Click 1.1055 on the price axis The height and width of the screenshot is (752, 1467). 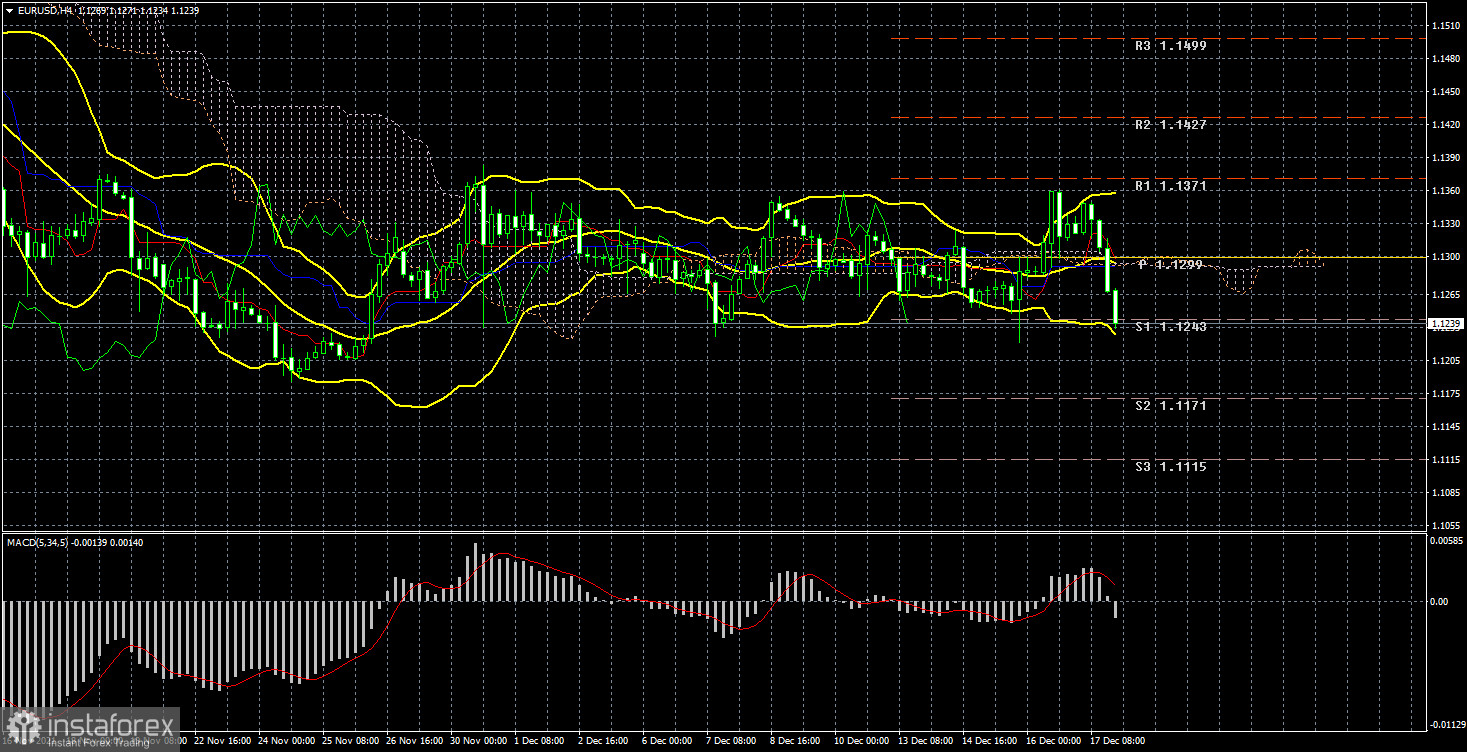(1446, 525)
